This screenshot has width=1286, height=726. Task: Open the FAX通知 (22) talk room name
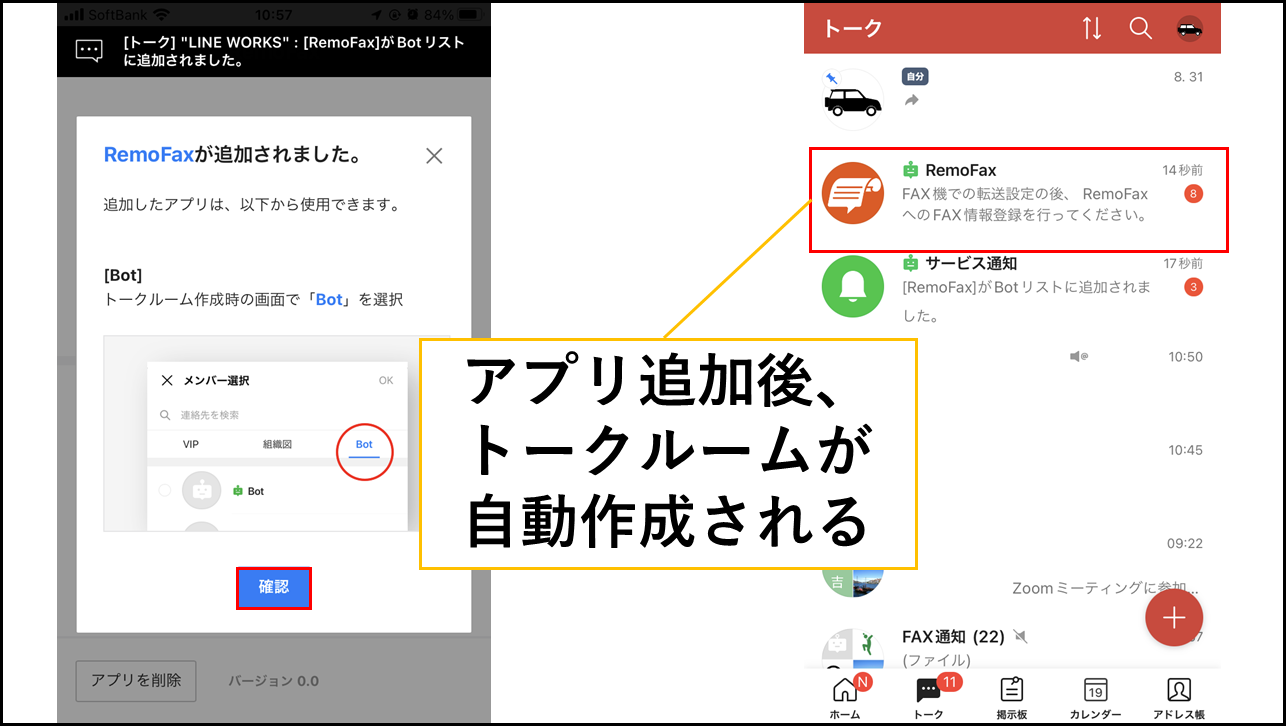click(x=953, y=637)
